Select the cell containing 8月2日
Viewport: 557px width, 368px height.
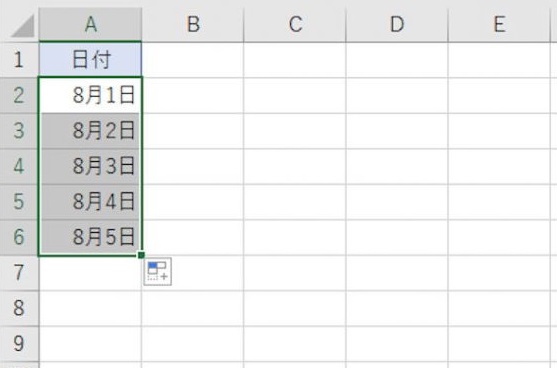pyautogui.click(x=90, y=131)
